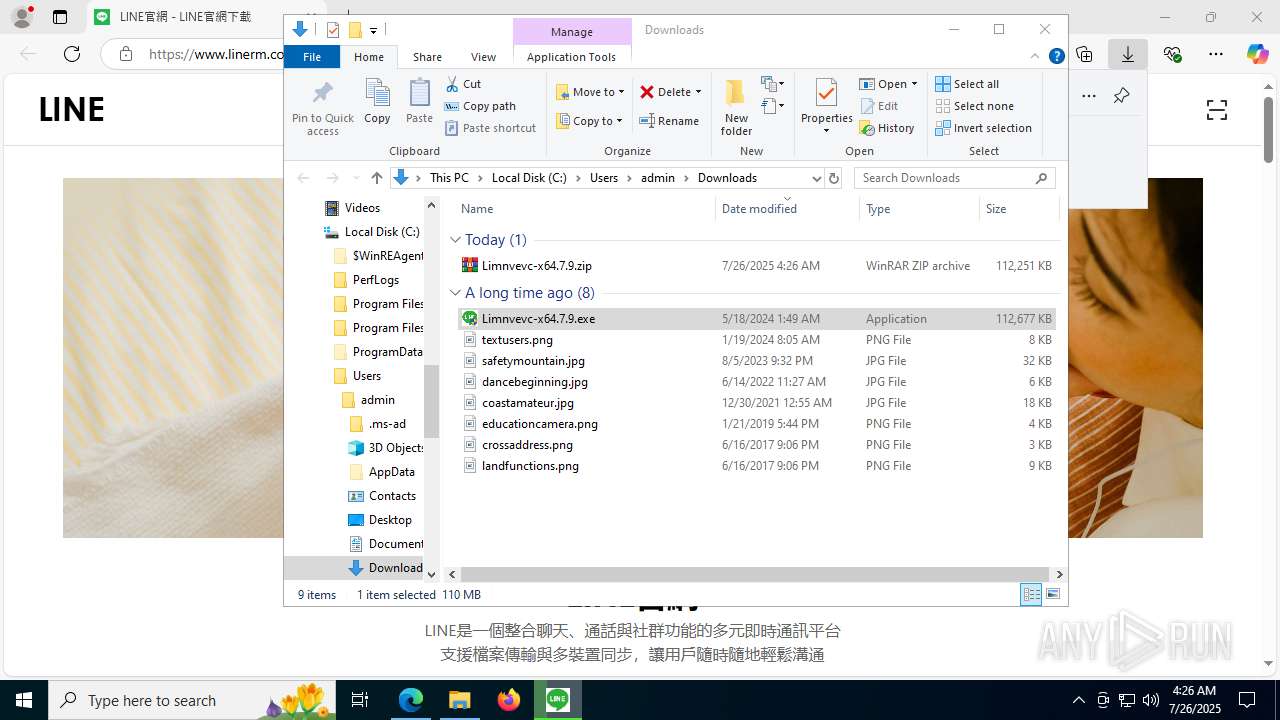Click This PC in breadcrumb
1280x720 pixels.
click(x=449, y=178)
